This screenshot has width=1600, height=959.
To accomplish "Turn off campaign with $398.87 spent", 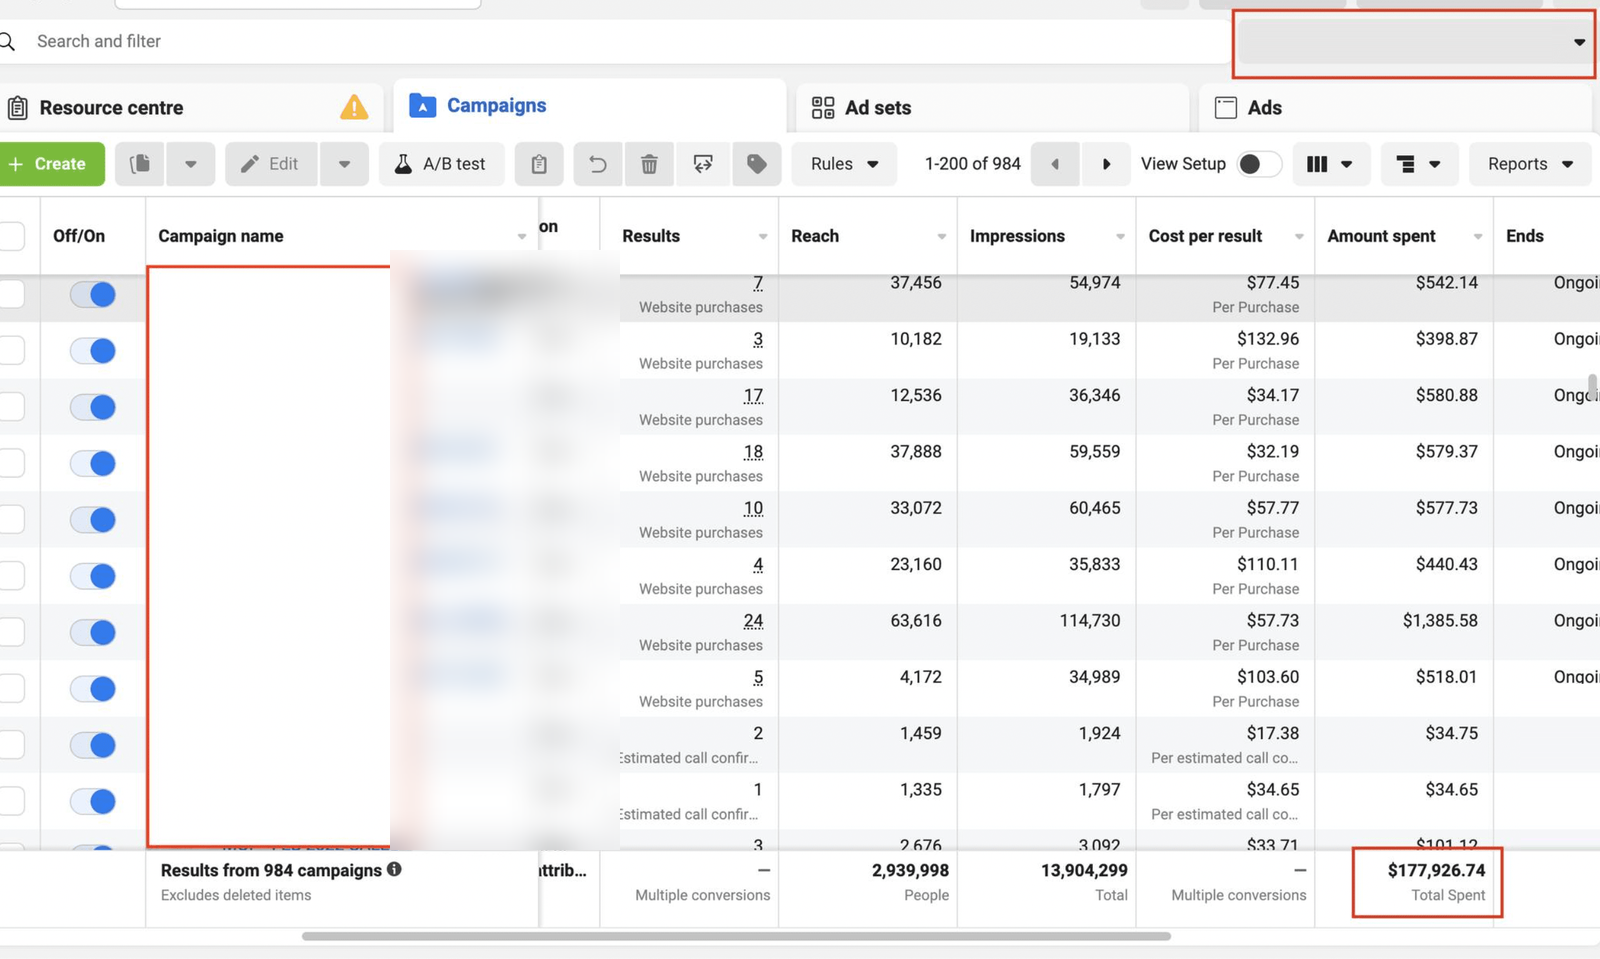I will click(93, 351).
